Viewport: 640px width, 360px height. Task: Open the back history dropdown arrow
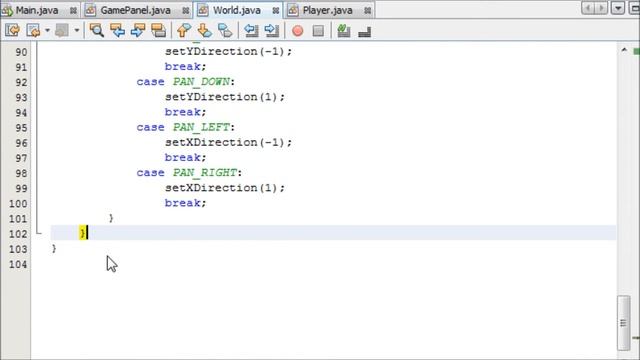point(47,30)
